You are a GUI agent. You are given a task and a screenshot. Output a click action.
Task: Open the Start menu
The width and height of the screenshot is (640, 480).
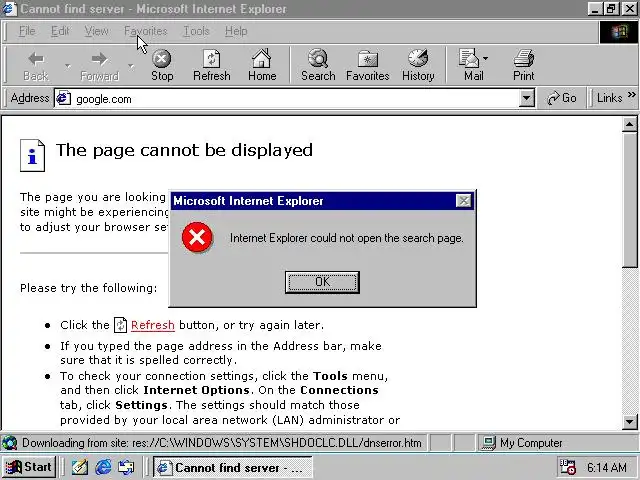[29, 467]
